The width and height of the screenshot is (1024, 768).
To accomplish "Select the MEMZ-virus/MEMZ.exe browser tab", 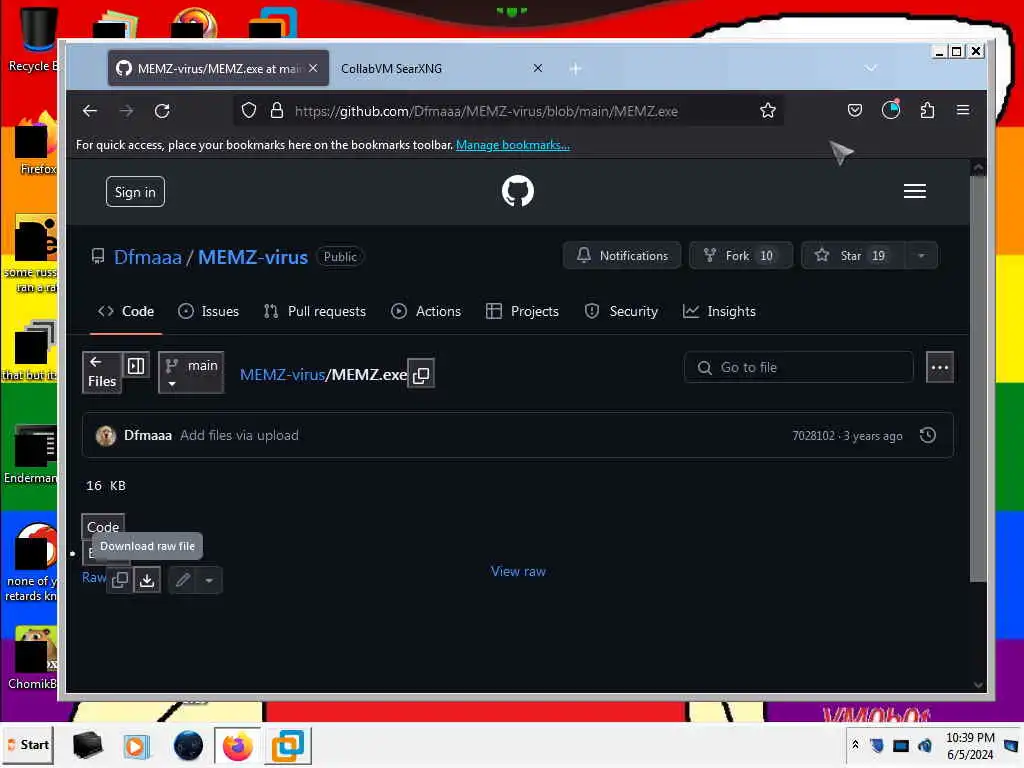I will 218,69.
